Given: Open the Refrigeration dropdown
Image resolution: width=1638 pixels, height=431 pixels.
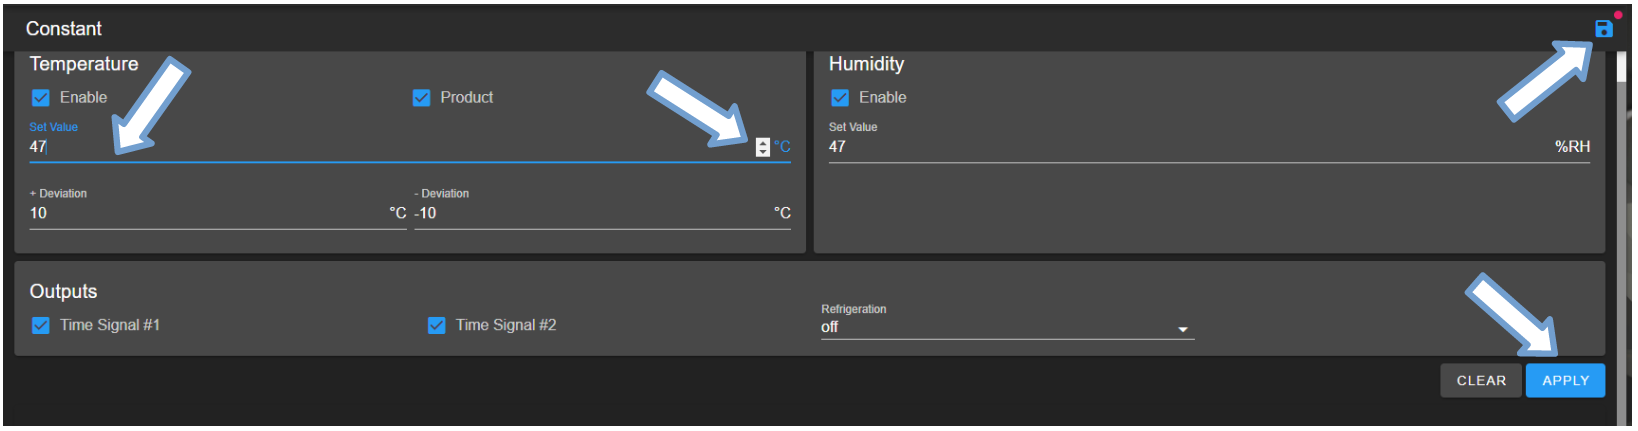Looking at the screenshot, I should 1007,328.
